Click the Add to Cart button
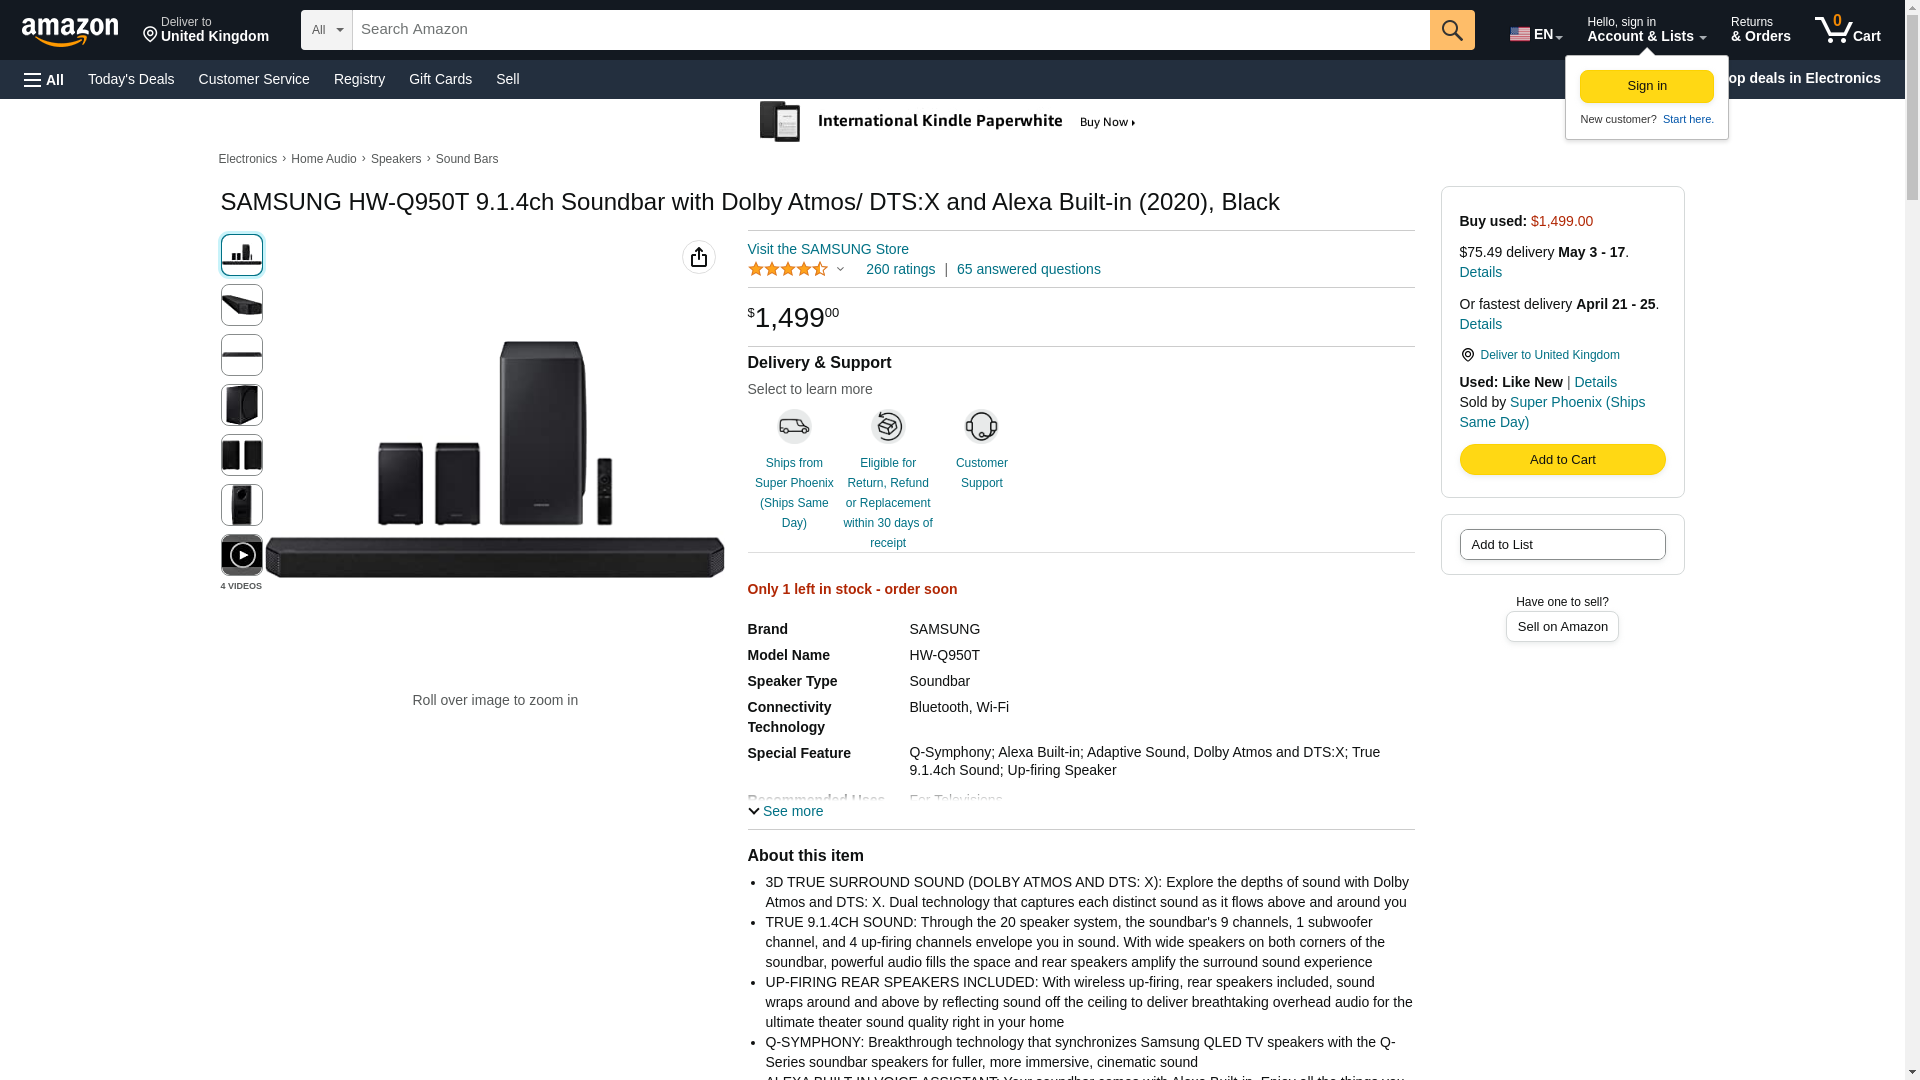This screenshot has width=1920, height=1080. 1562,460
